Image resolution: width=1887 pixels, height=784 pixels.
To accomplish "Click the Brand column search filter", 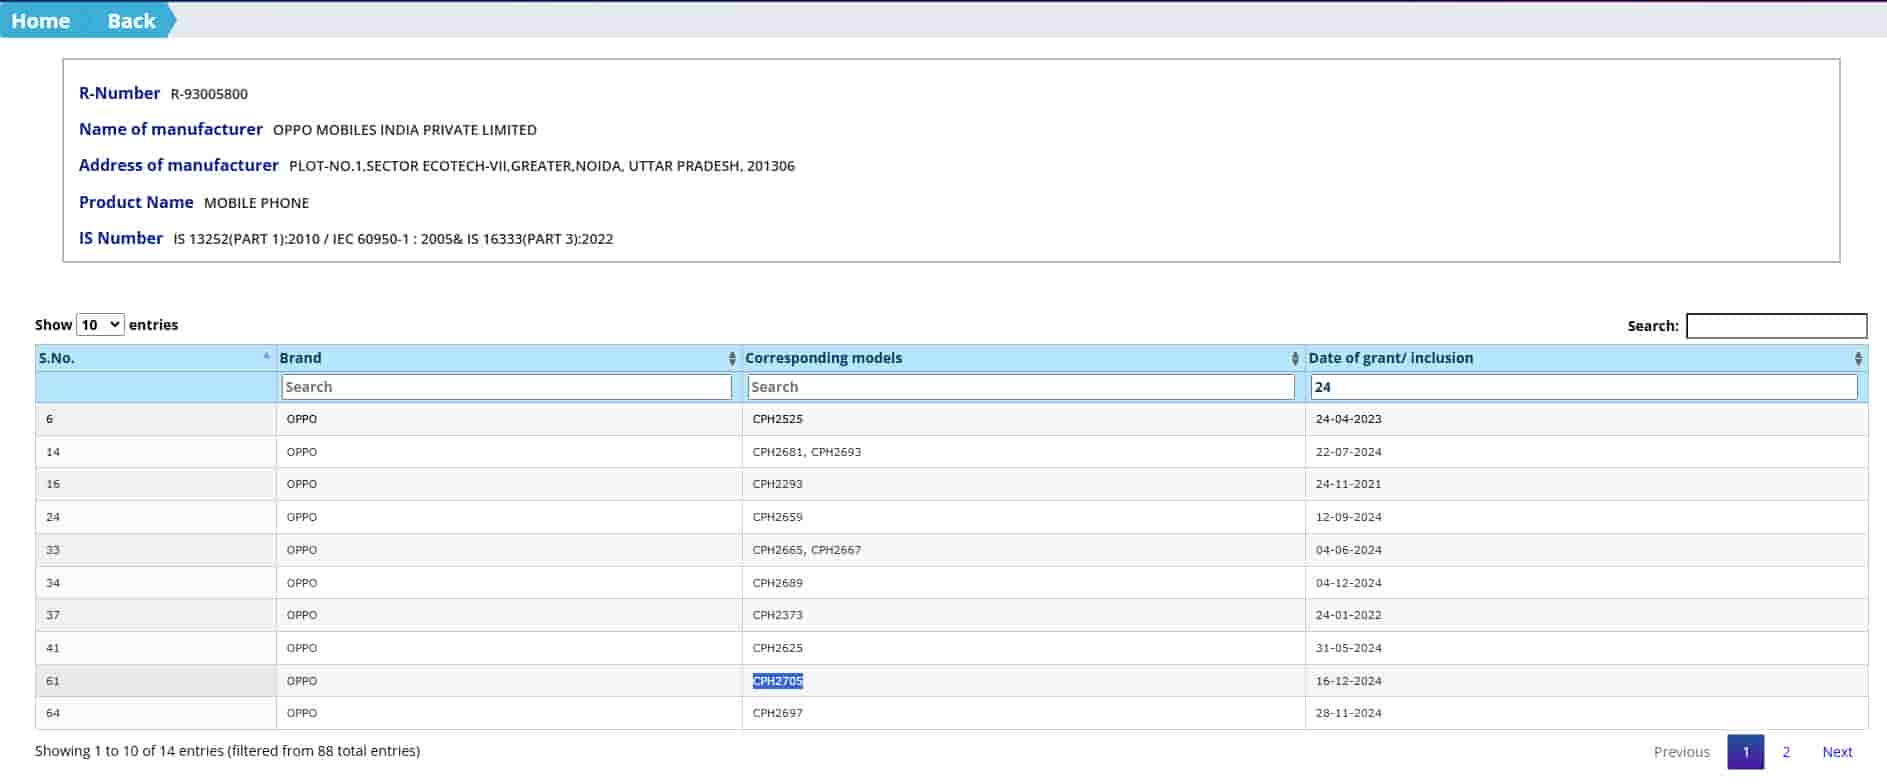I will pos(506,387).
